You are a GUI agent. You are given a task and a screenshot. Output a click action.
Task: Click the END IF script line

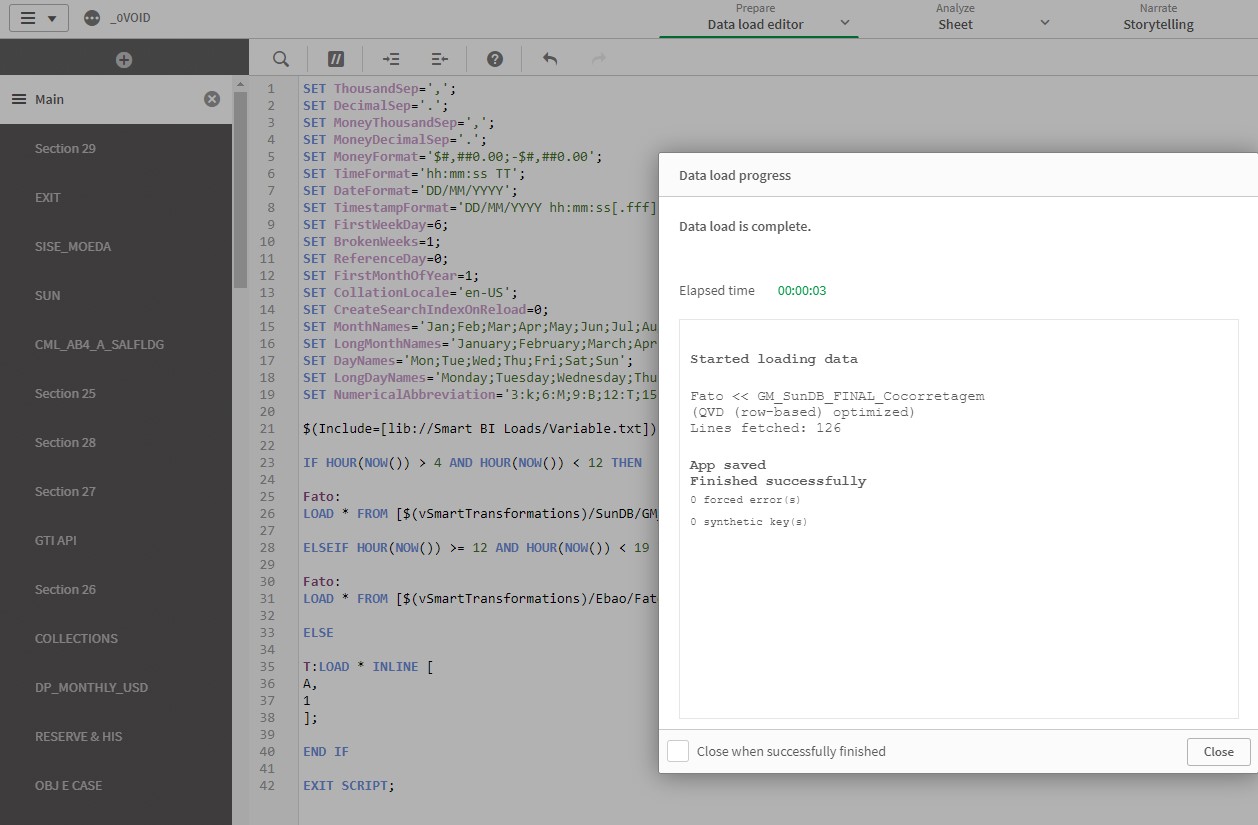tap(326, 751)
